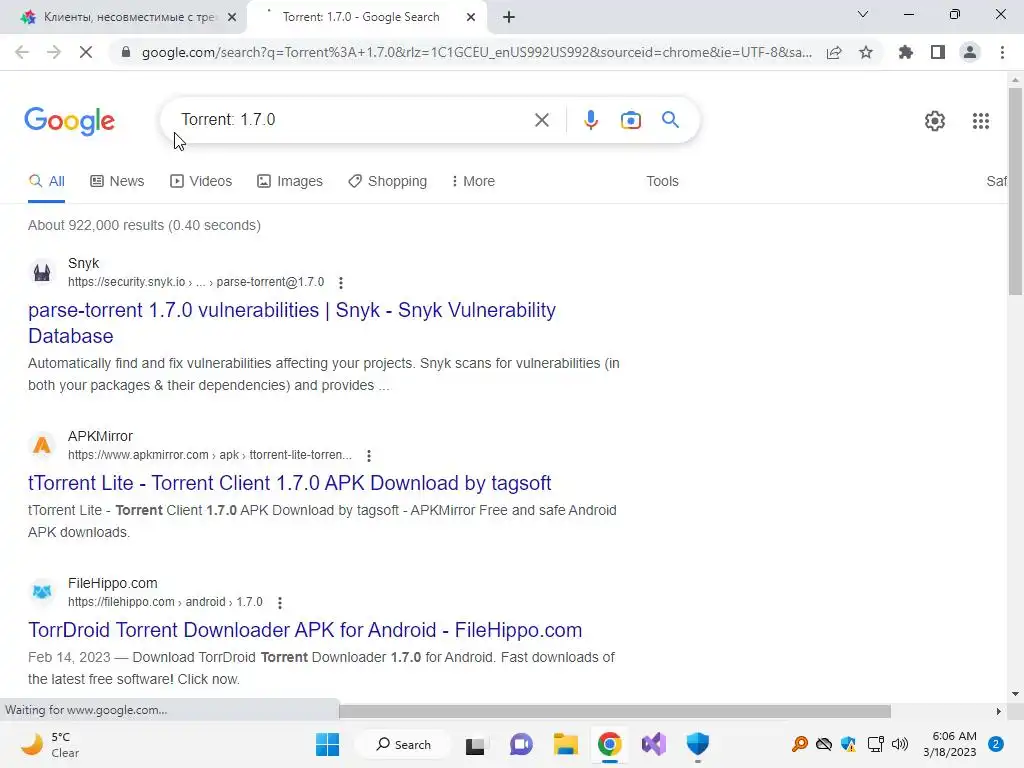Open Chat app on taskbar
The height and width of the screenshot is (768, 1024).
(x=520, y=744)
